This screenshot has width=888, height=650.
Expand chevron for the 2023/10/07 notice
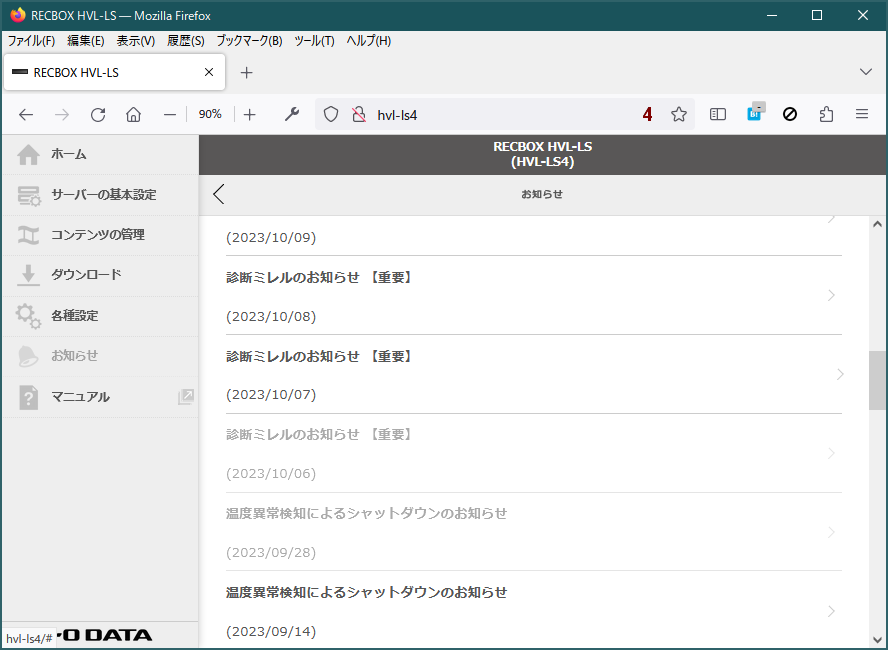840,374
